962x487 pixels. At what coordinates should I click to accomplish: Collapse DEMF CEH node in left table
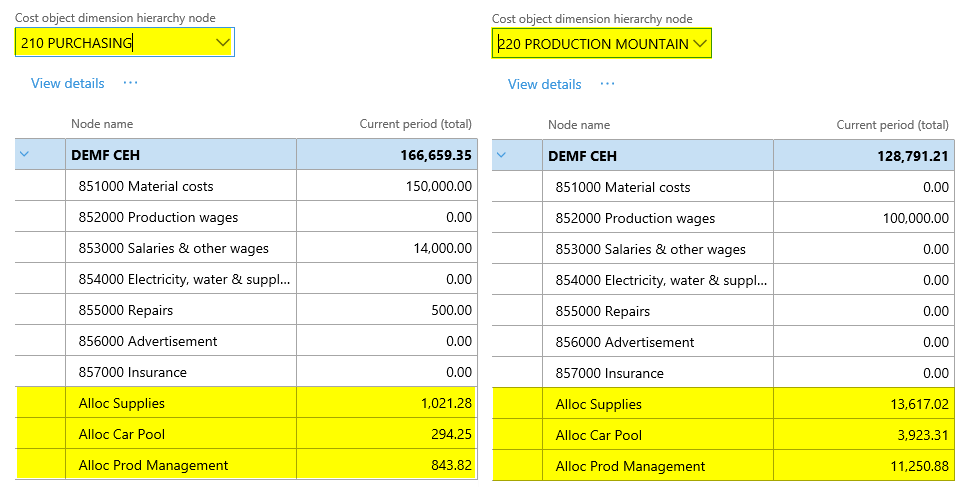click(x=26, y=155)
